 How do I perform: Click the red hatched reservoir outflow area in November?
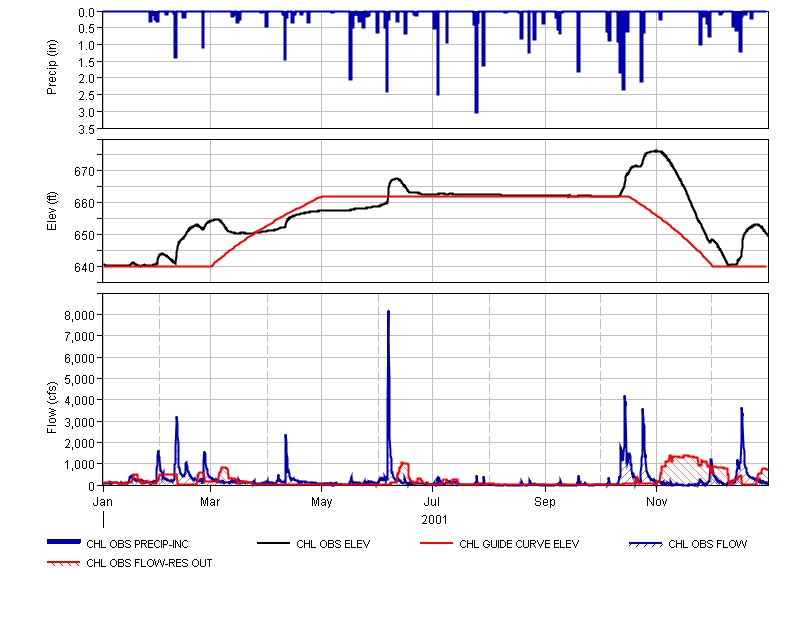[684, 468]
